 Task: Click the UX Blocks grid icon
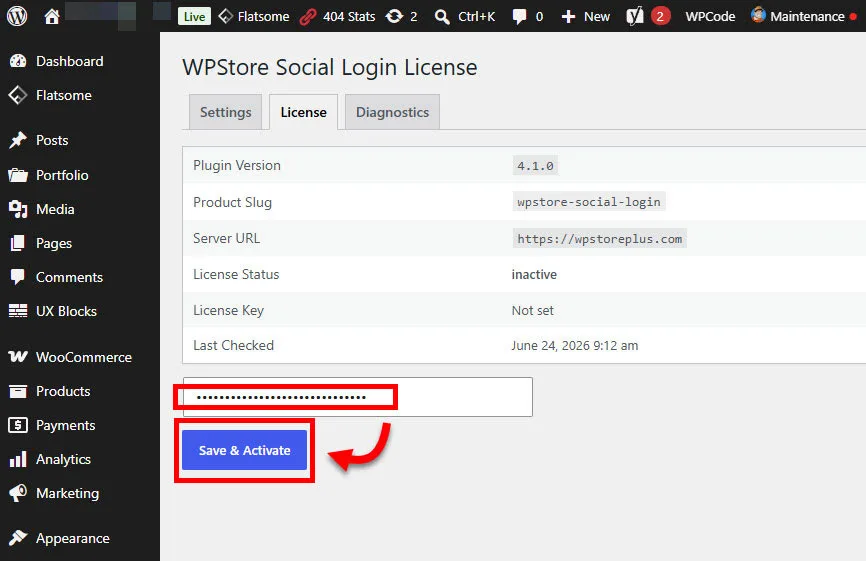pyautogui.click(x=18, y=311)
